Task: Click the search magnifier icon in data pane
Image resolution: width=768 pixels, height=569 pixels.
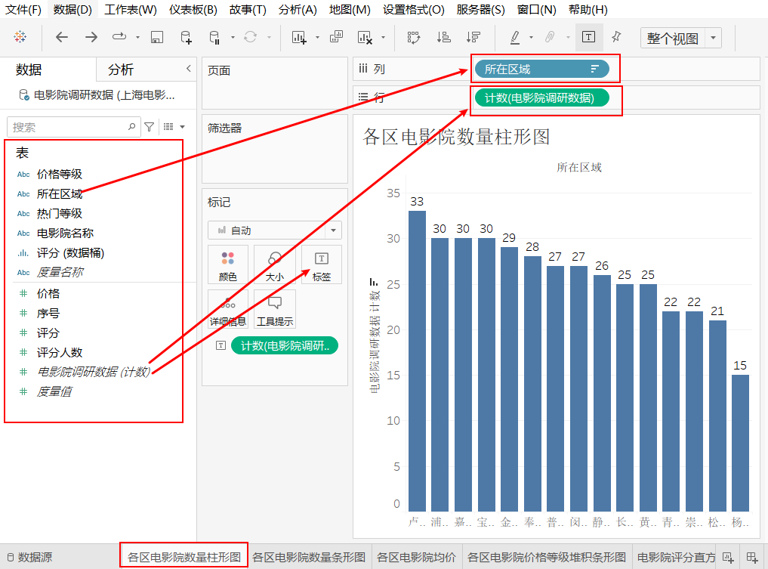Action: point(132,127)
